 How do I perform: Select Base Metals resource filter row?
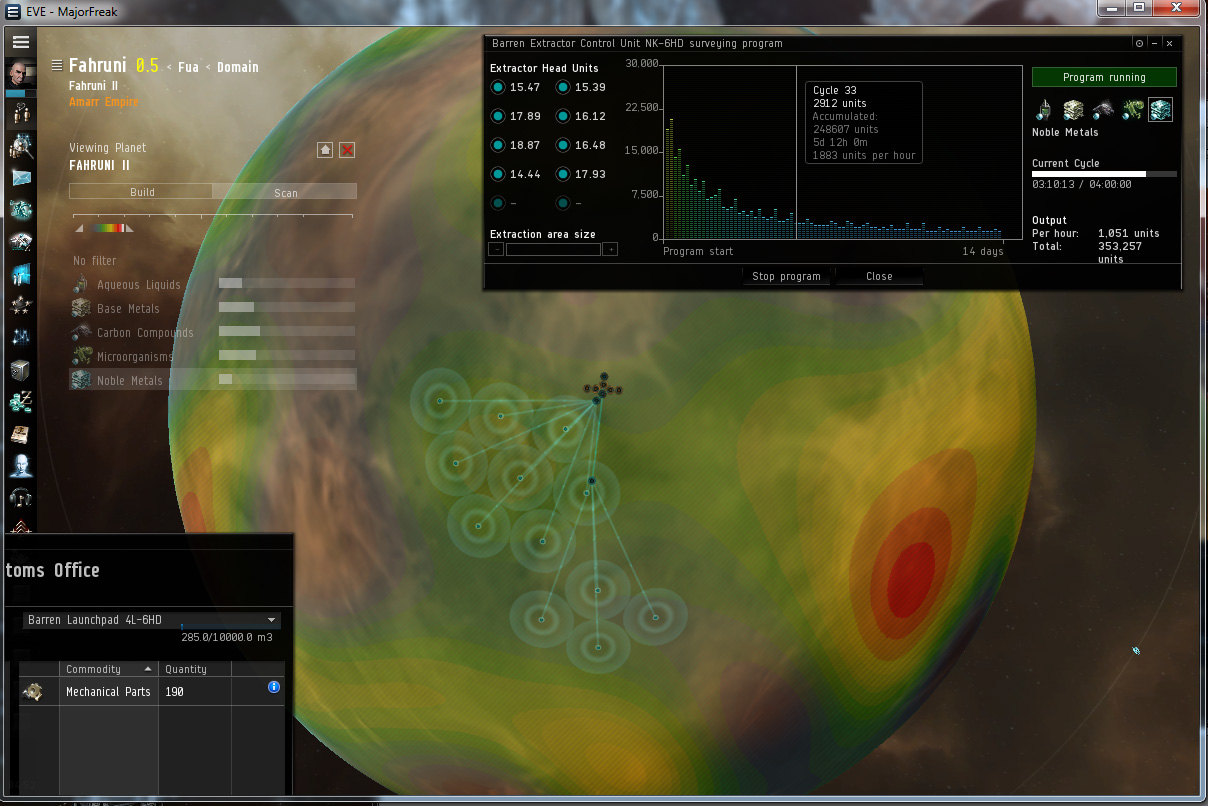coord(212,309)
